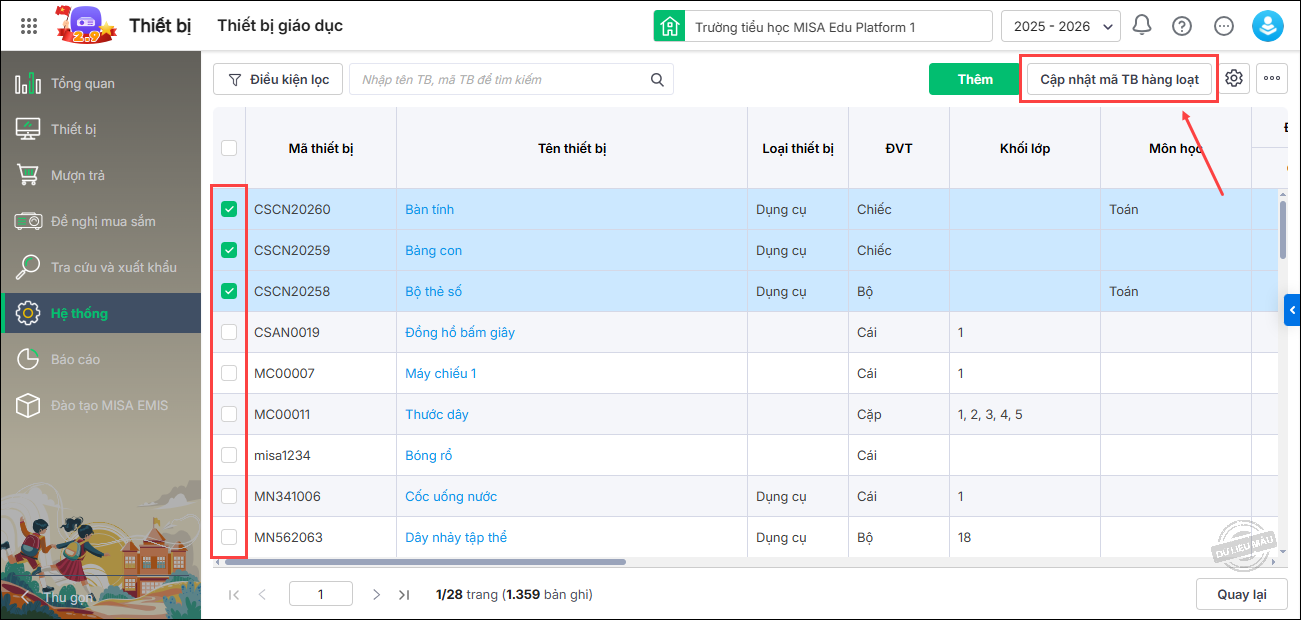Open the notifications bell
Image resolution: width=1301 pixels, height=620 pixels.
coord(1141,26)
